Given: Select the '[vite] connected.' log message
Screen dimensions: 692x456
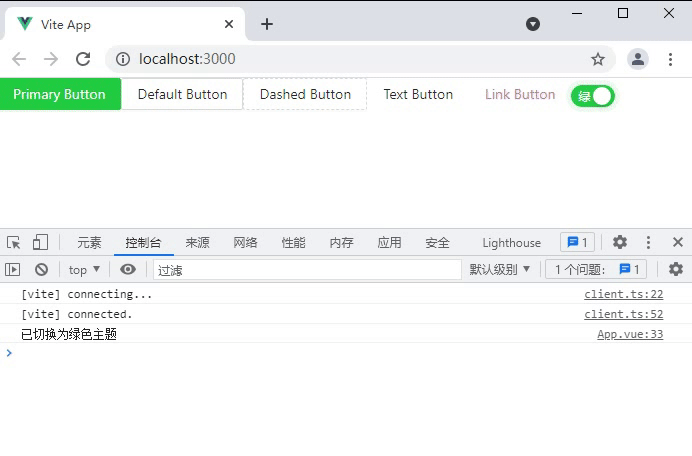Looking at the screenshot, I should (x=76, y=314).
